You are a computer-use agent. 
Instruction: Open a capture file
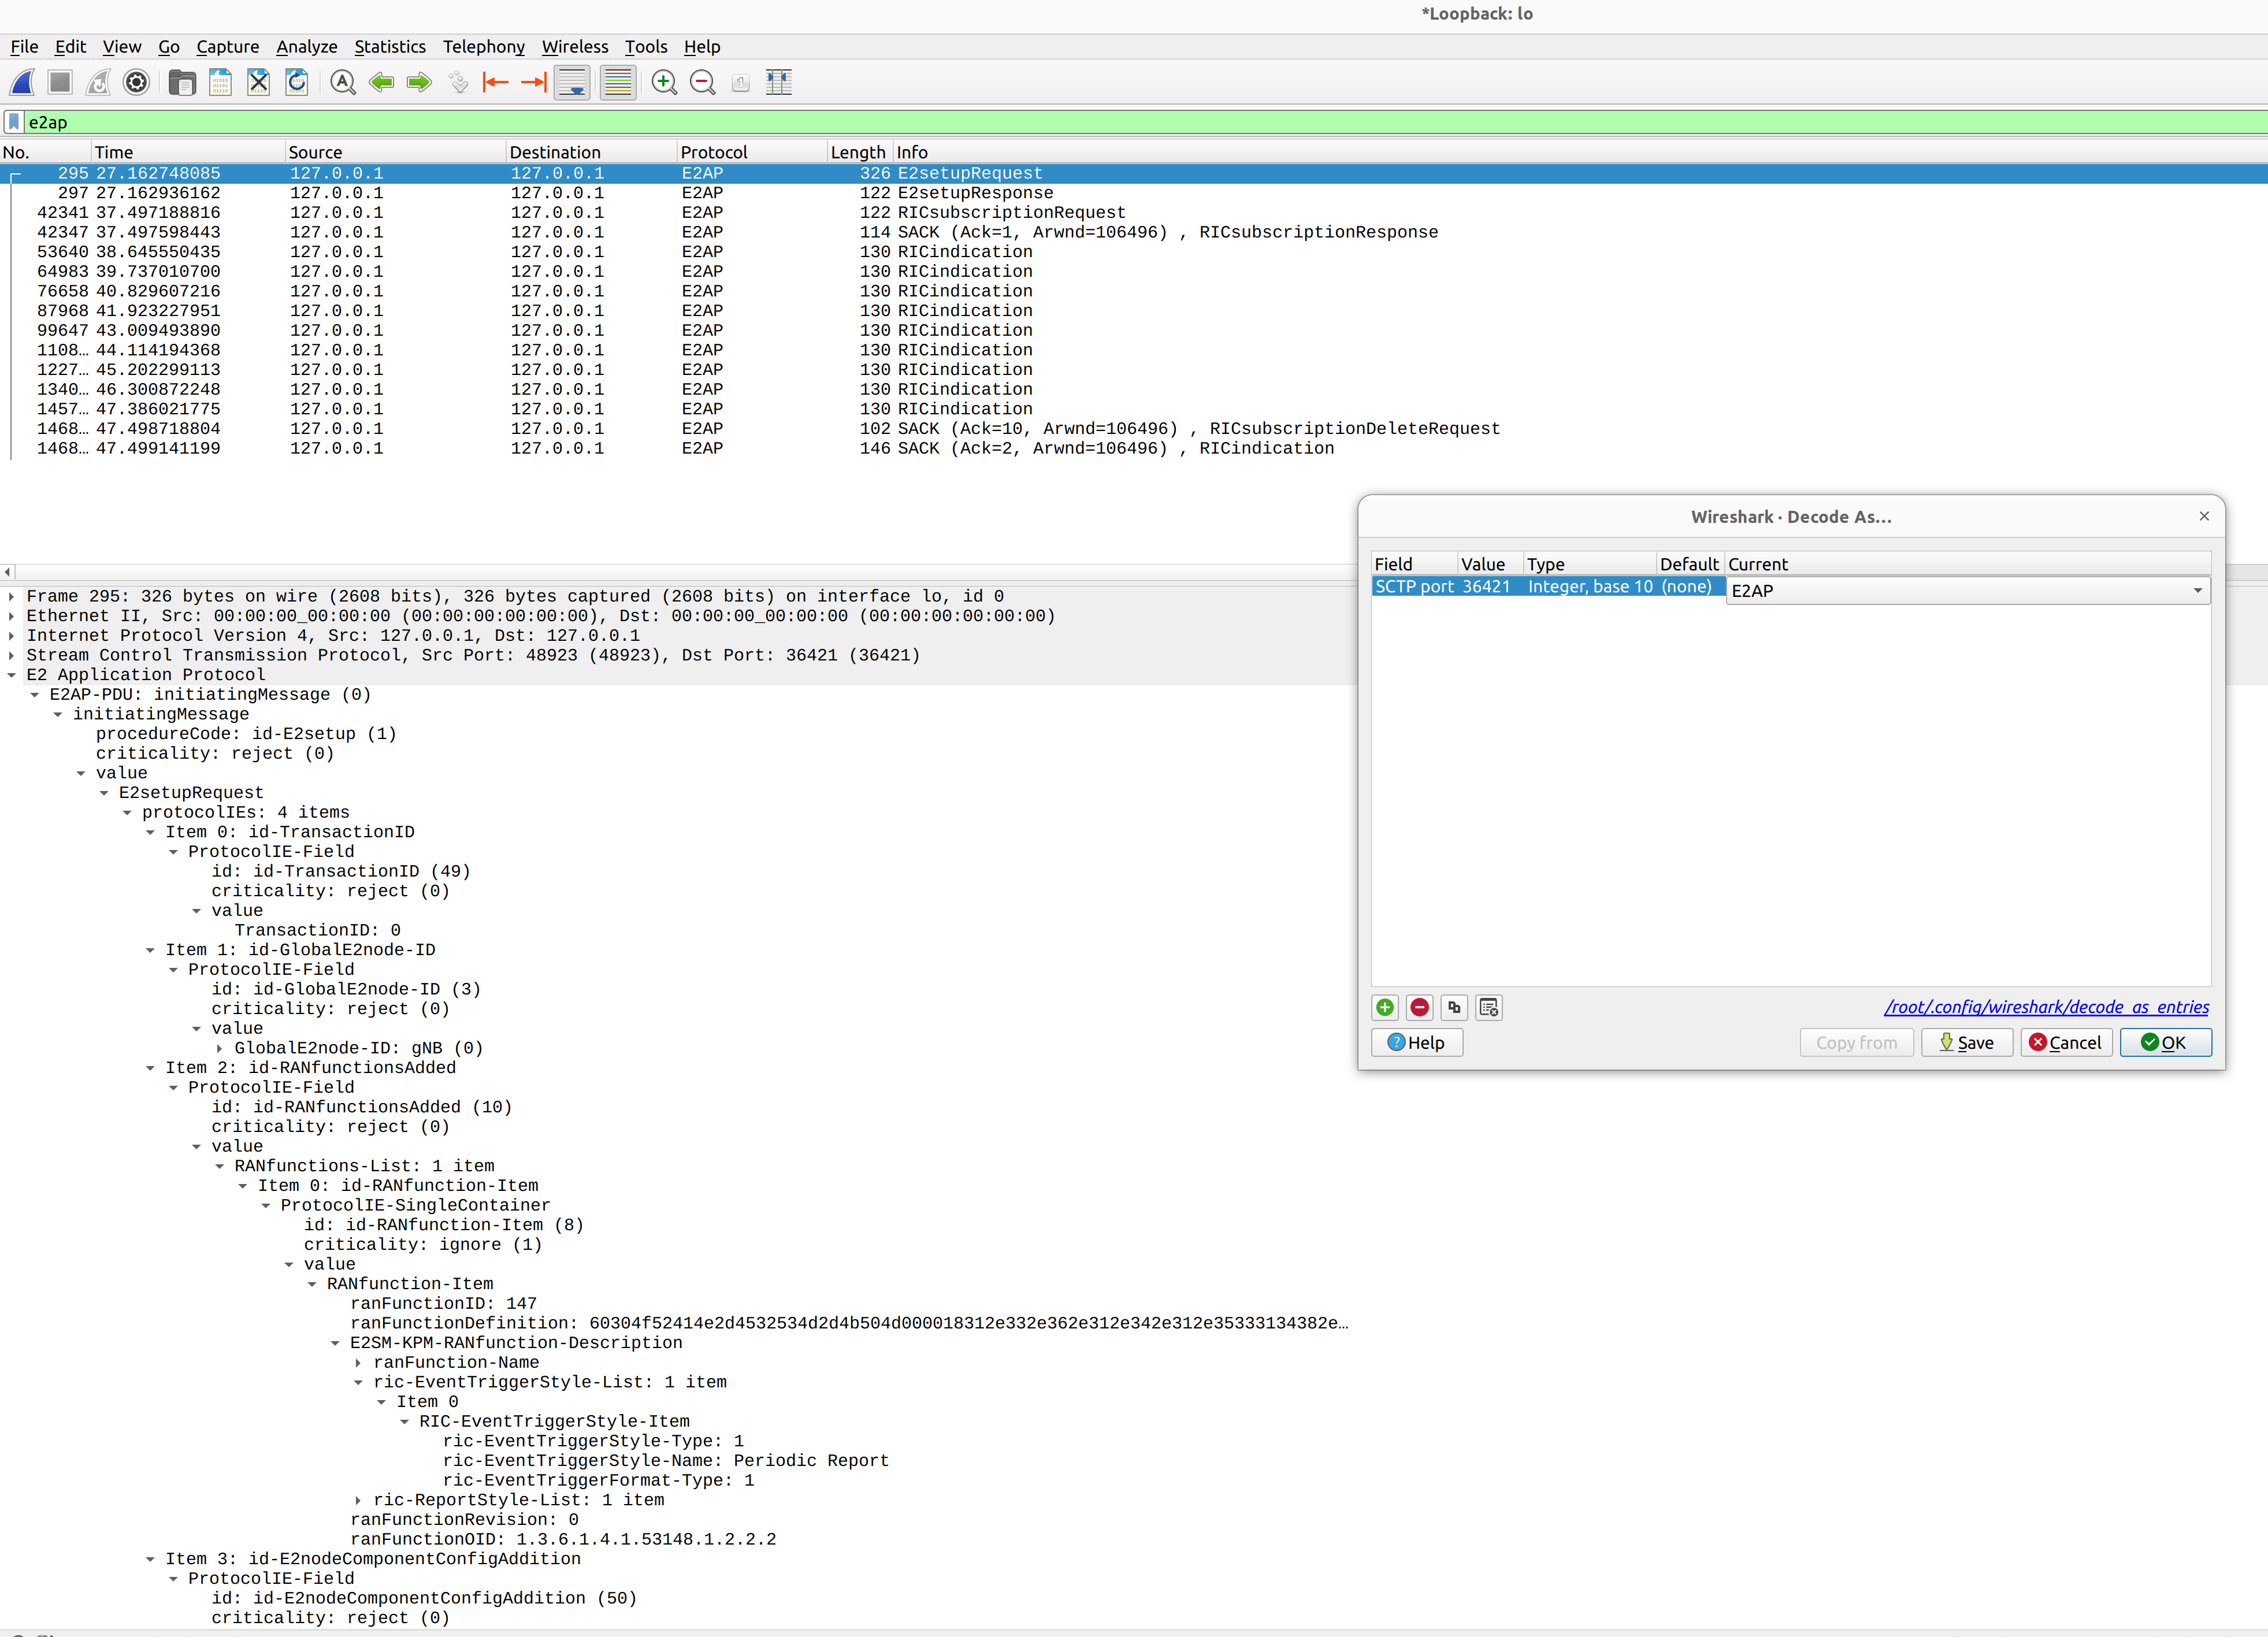pos(182,83)
